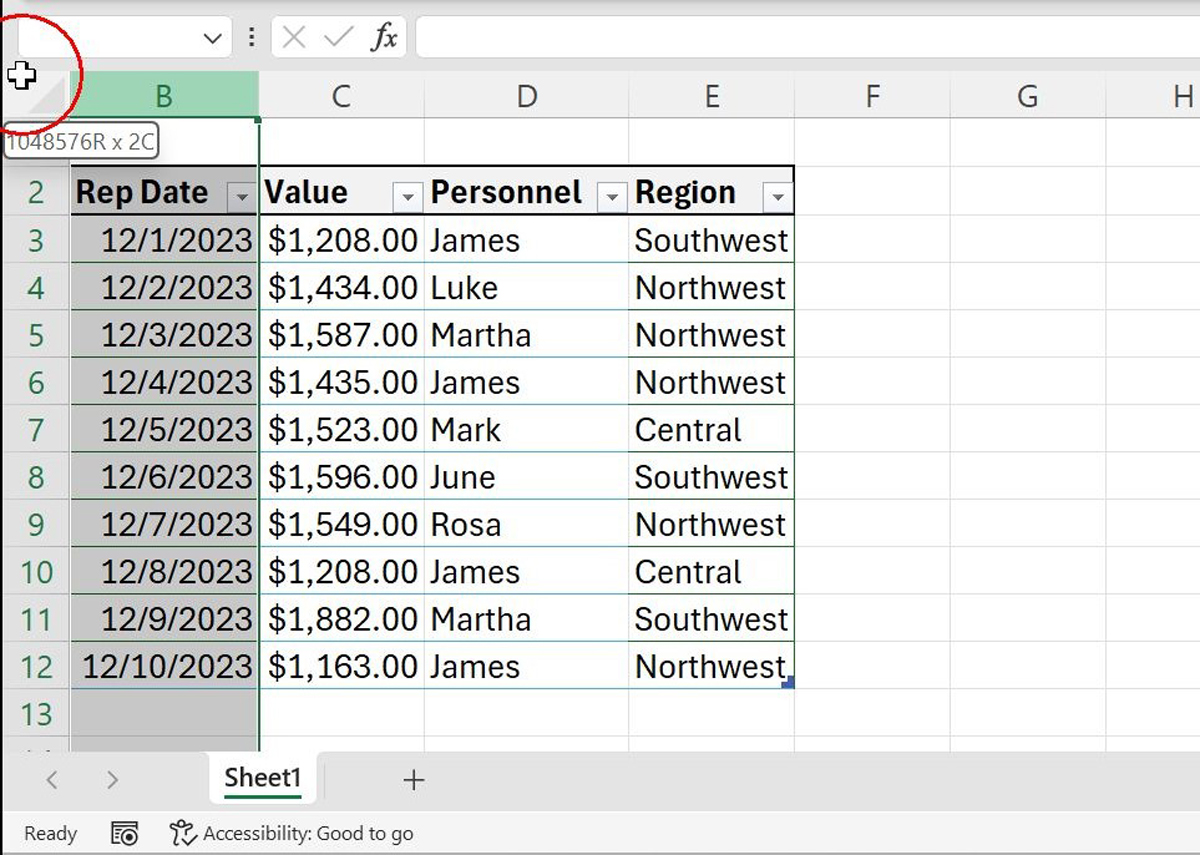Image resolution: width=1200 pixels, height=855 pixels.
Task: Click the macro record icon in the status bar
Action: (x=124, y=832)
